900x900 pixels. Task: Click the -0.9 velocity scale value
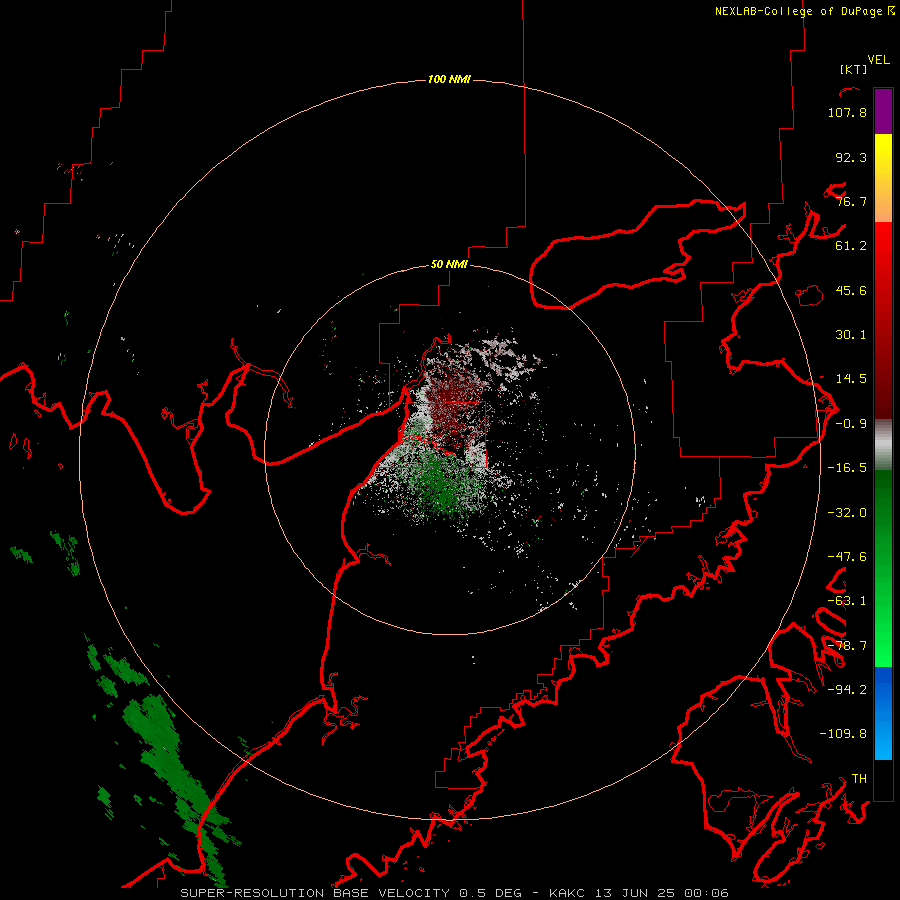click(x=851, y=424)
